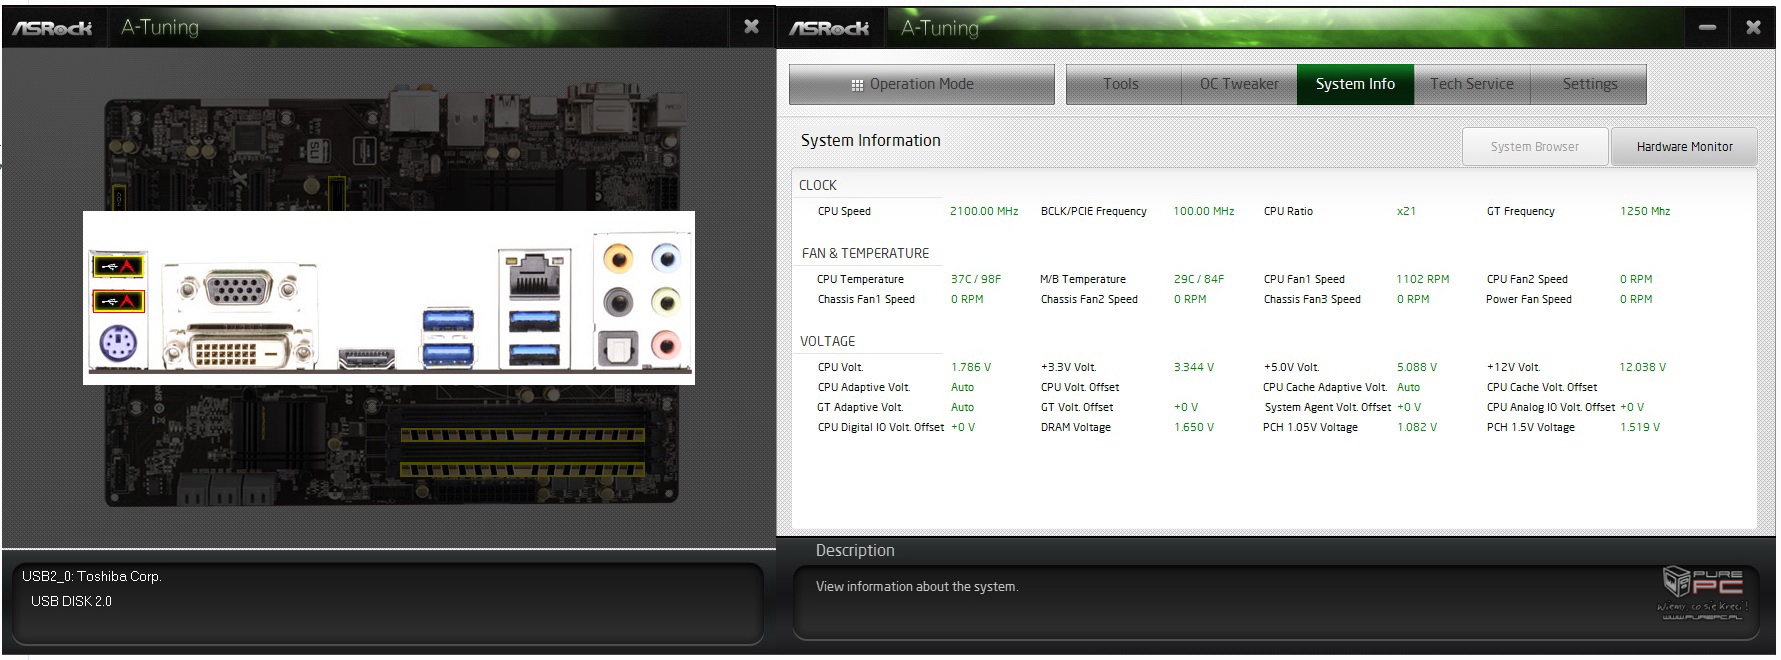Click the HDMI port on the I/O panel

[x=367, y=359]
